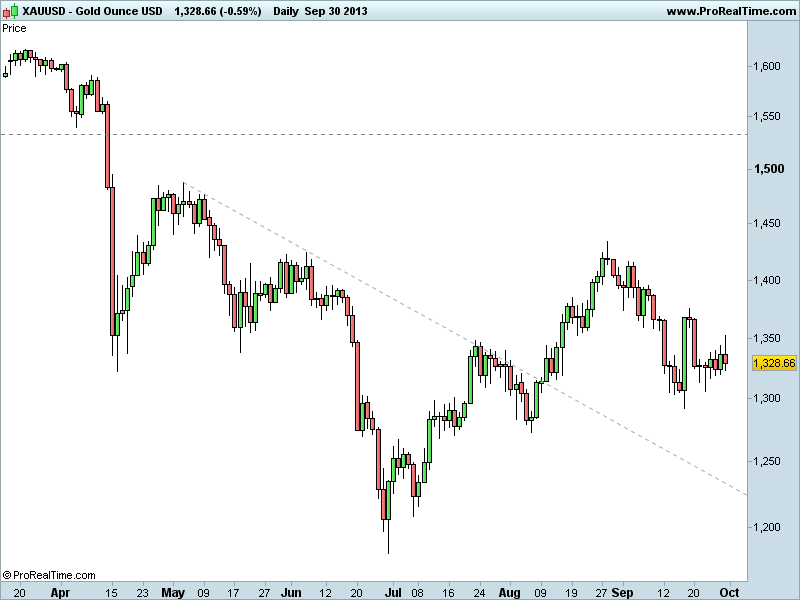Click the 1,250 price axis label
The image size is (800, 600).
tap(767, 461)
